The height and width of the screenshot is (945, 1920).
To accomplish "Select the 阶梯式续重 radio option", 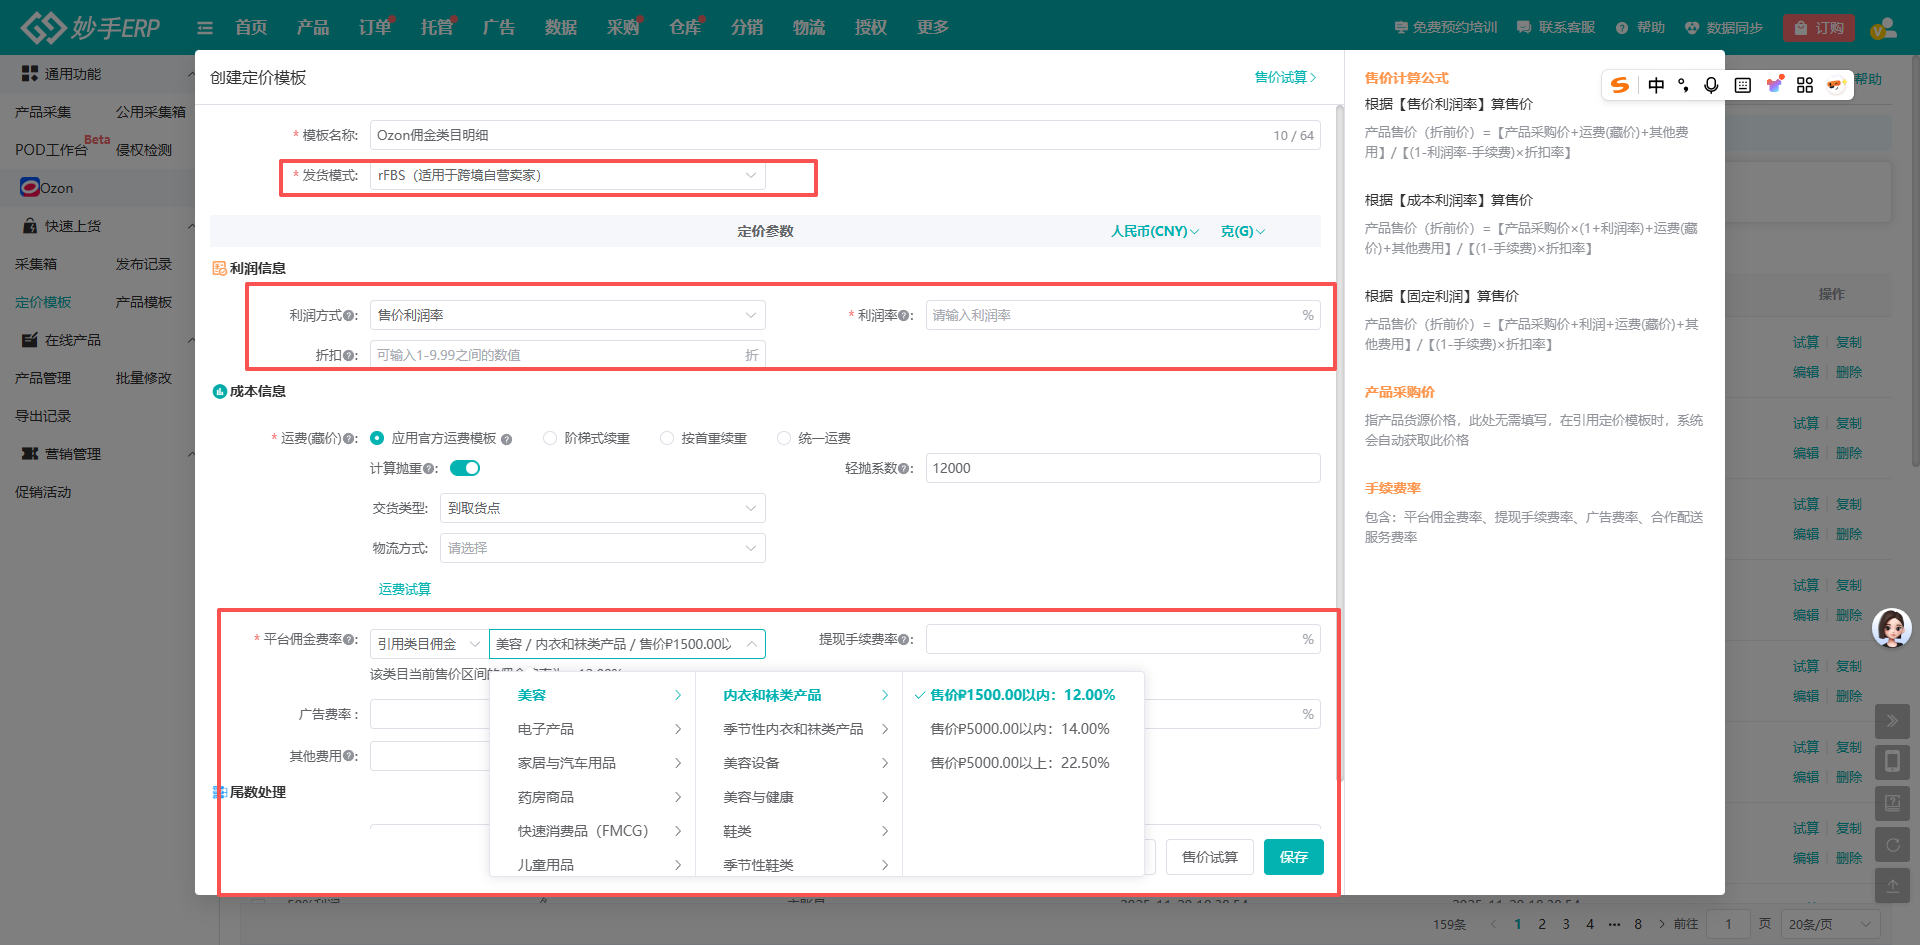I will click(550, 438).
